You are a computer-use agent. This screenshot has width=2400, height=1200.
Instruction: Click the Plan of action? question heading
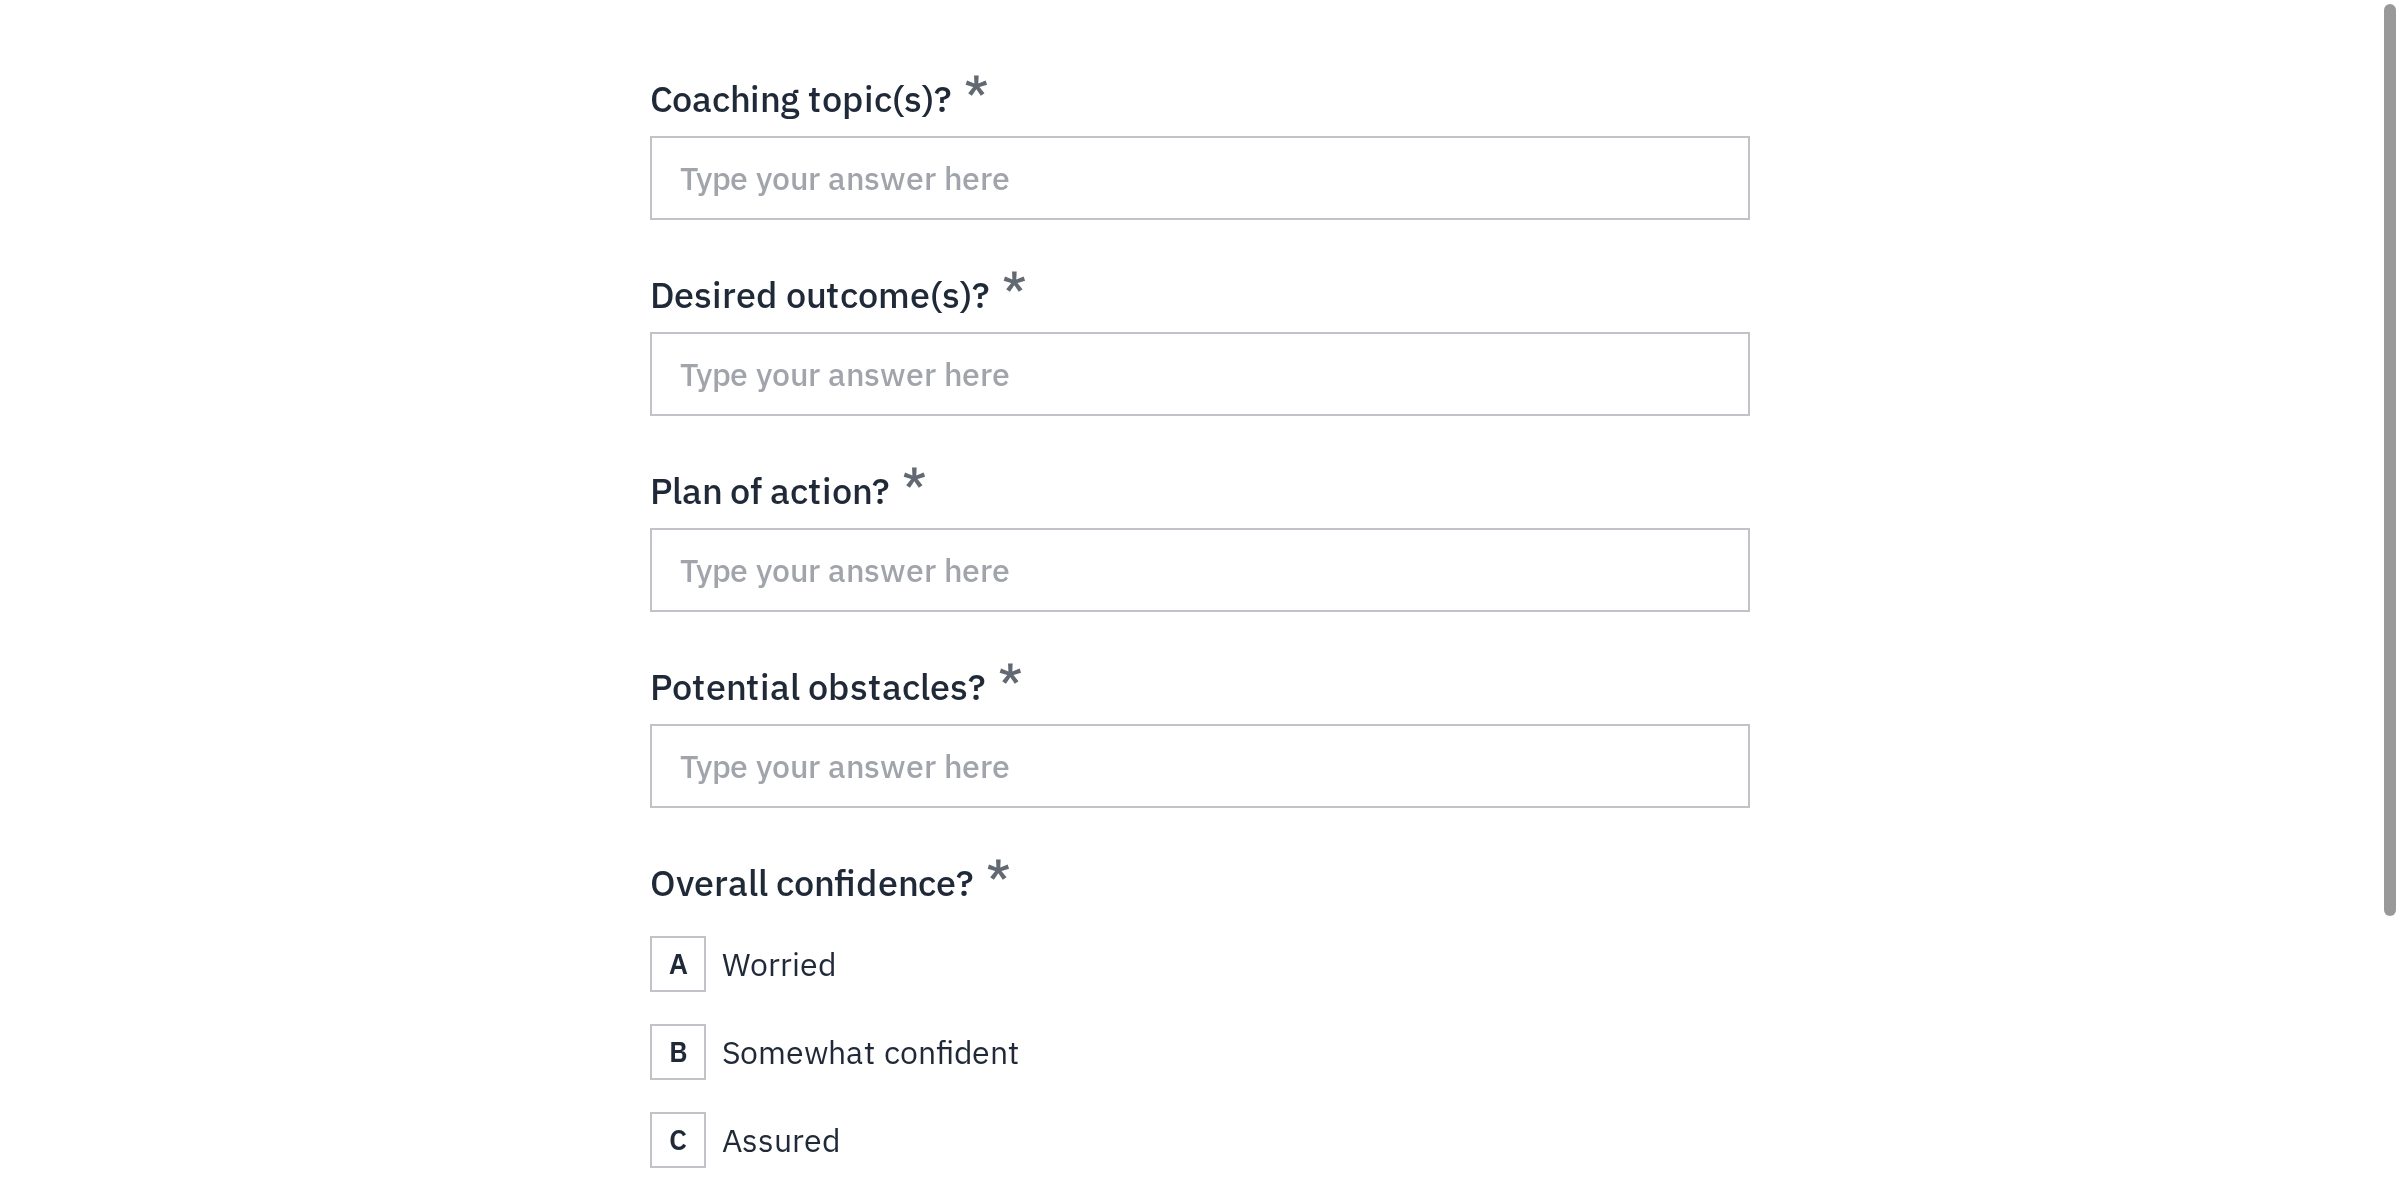[x=769, y=491]
